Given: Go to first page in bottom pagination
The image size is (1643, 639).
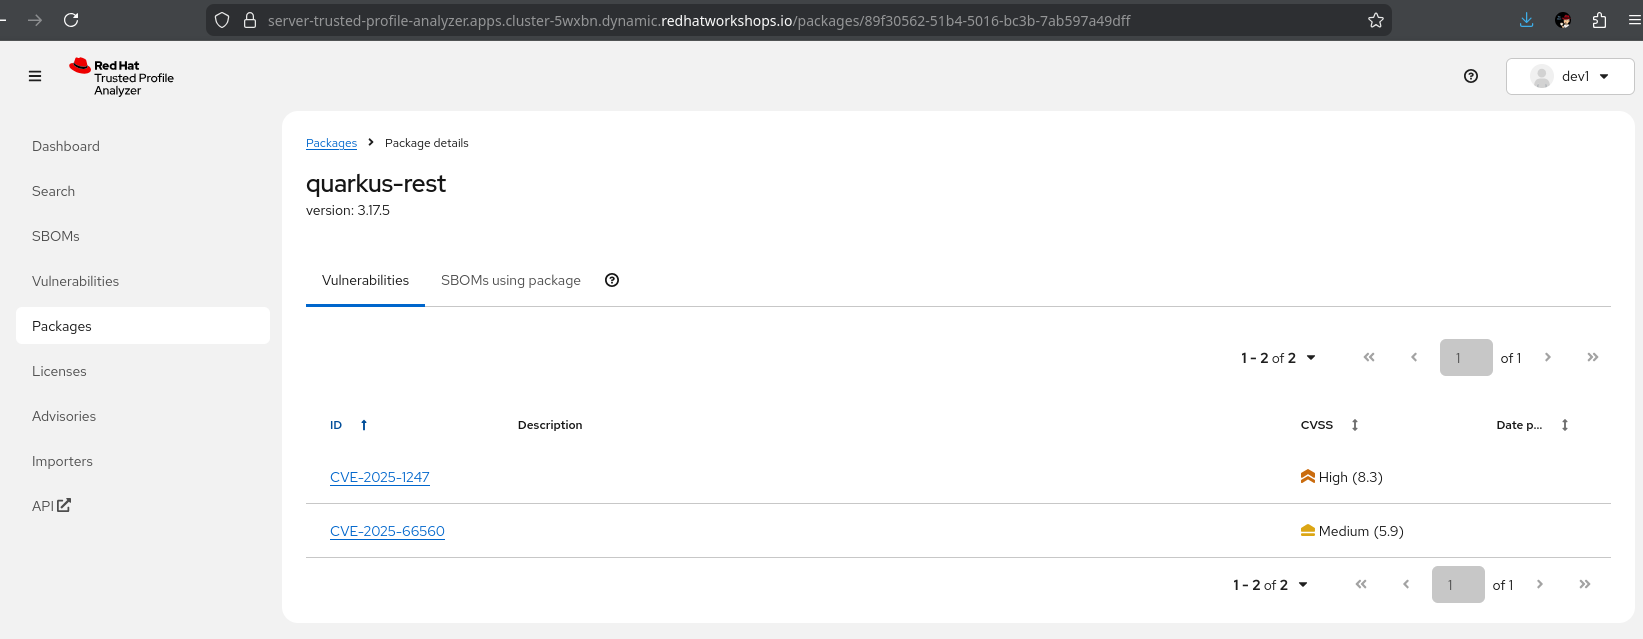Looking at the screenshot, I should click(x=1361, y=584).
